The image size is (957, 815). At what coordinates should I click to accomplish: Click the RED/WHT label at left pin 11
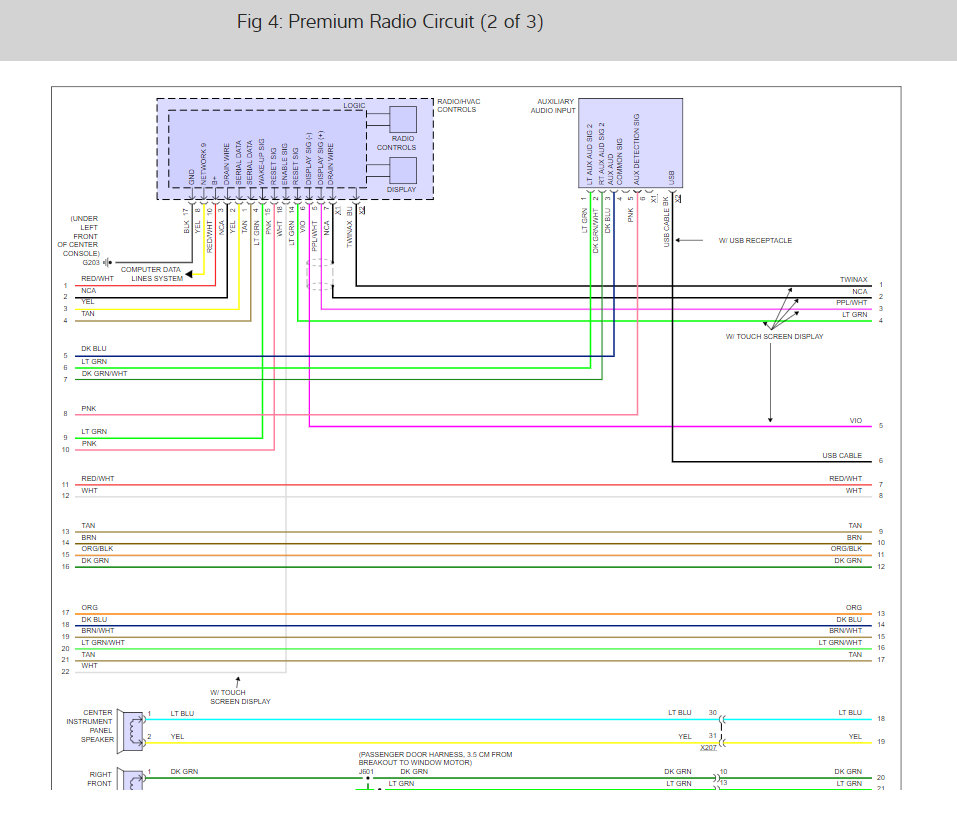coord(98,479)
